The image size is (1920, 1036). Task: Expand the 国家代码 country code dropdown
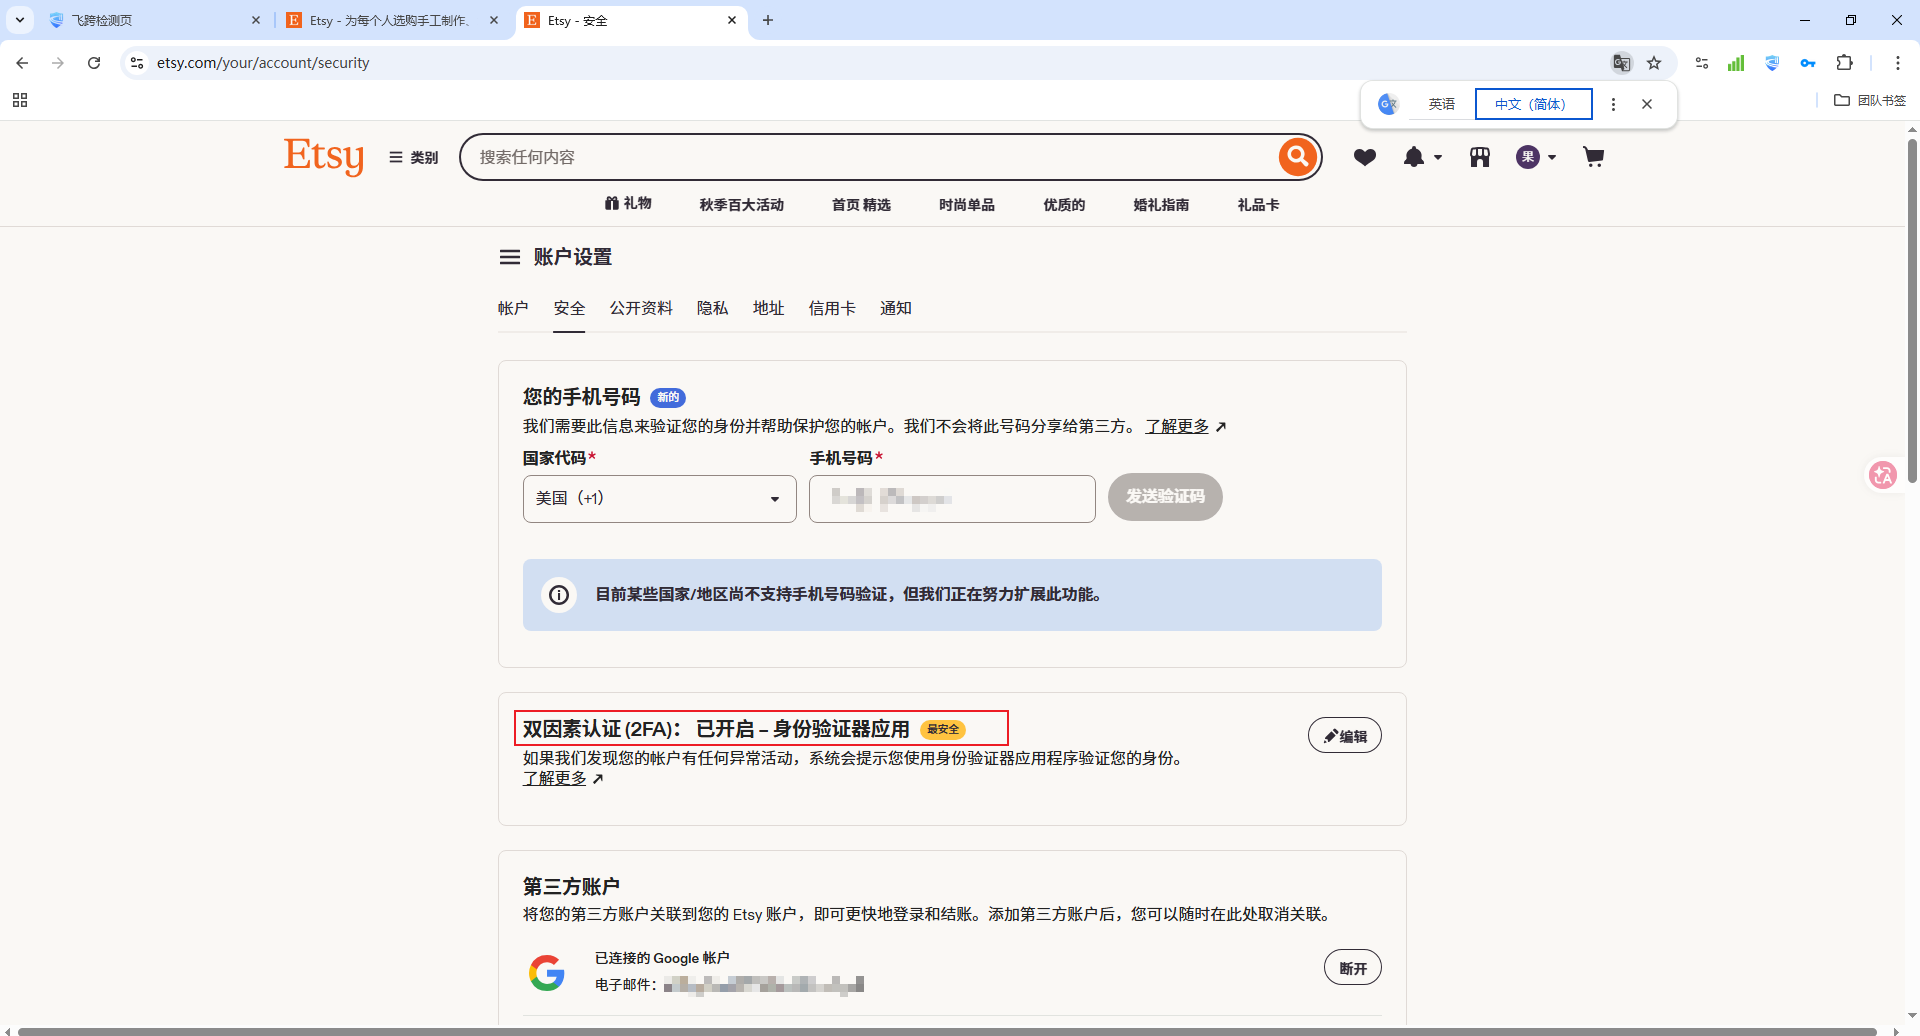660,498
